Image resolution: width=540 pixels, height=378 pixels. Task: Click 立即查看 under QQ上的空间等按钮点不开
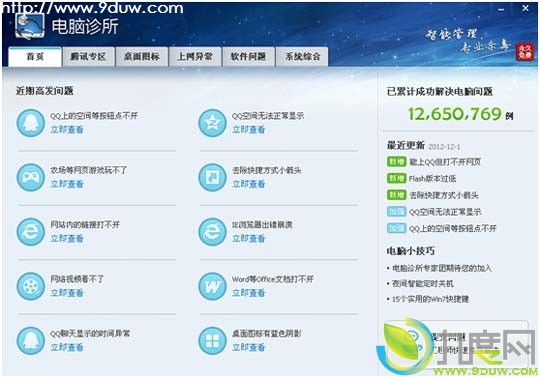tap(67, 129)
